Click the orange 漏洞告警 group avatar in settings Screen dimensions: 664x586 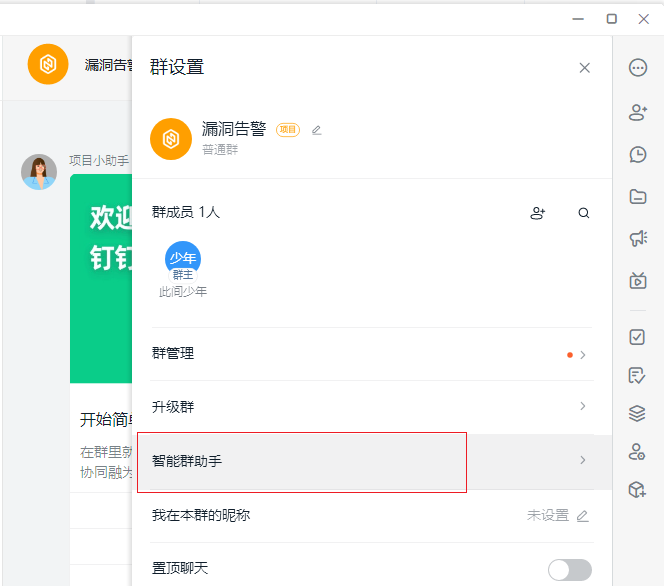coord(171,139)
